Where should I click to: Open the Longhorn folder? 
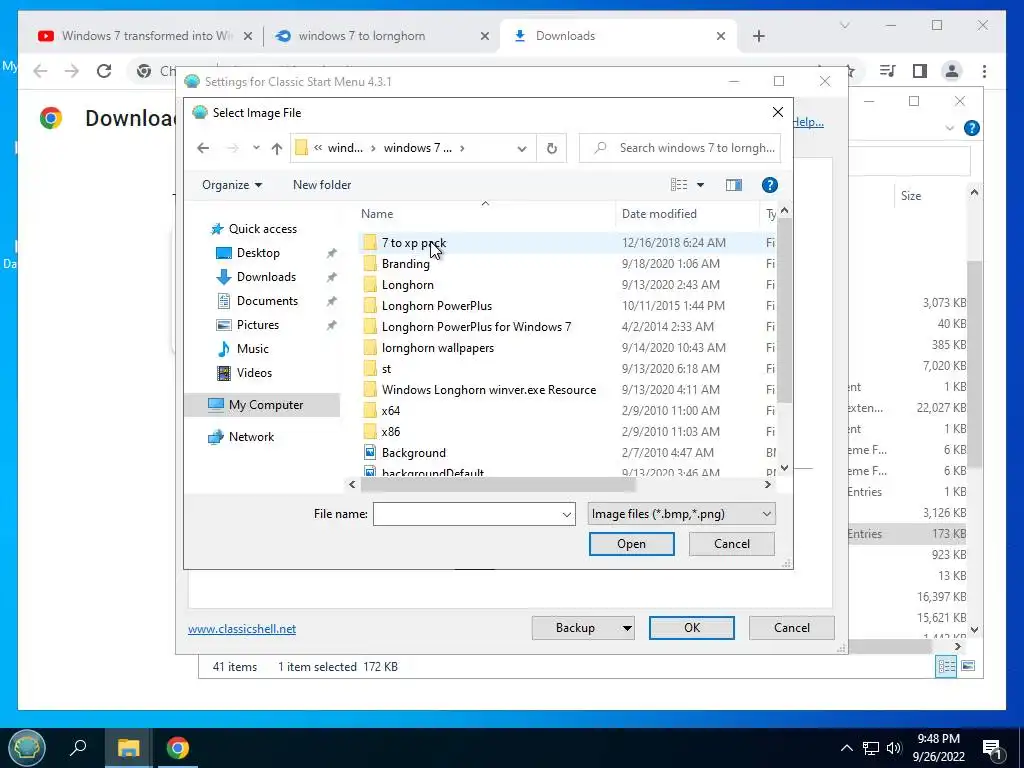pos(408,285)
